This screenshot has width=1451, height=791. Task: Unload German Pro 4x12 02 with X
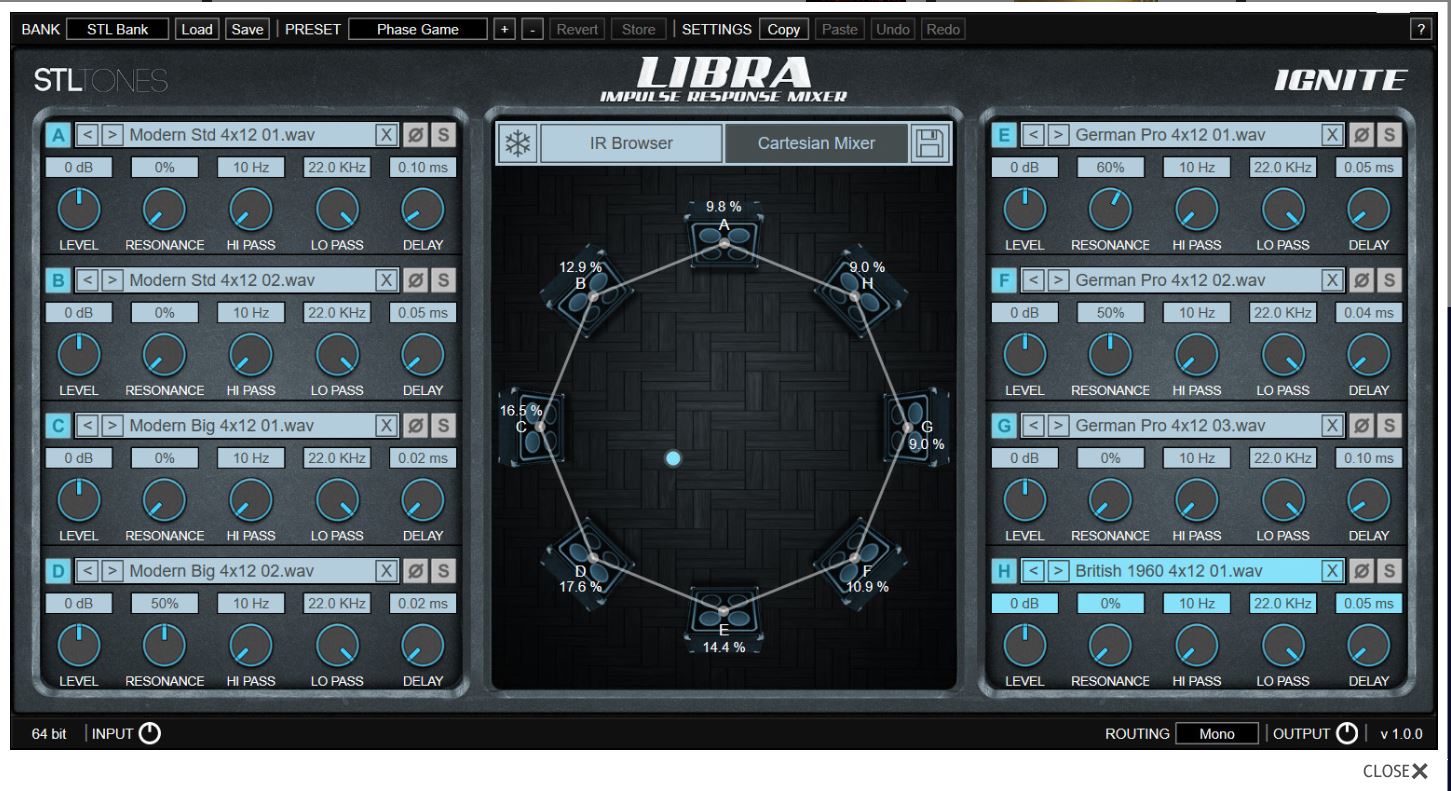1332,281
